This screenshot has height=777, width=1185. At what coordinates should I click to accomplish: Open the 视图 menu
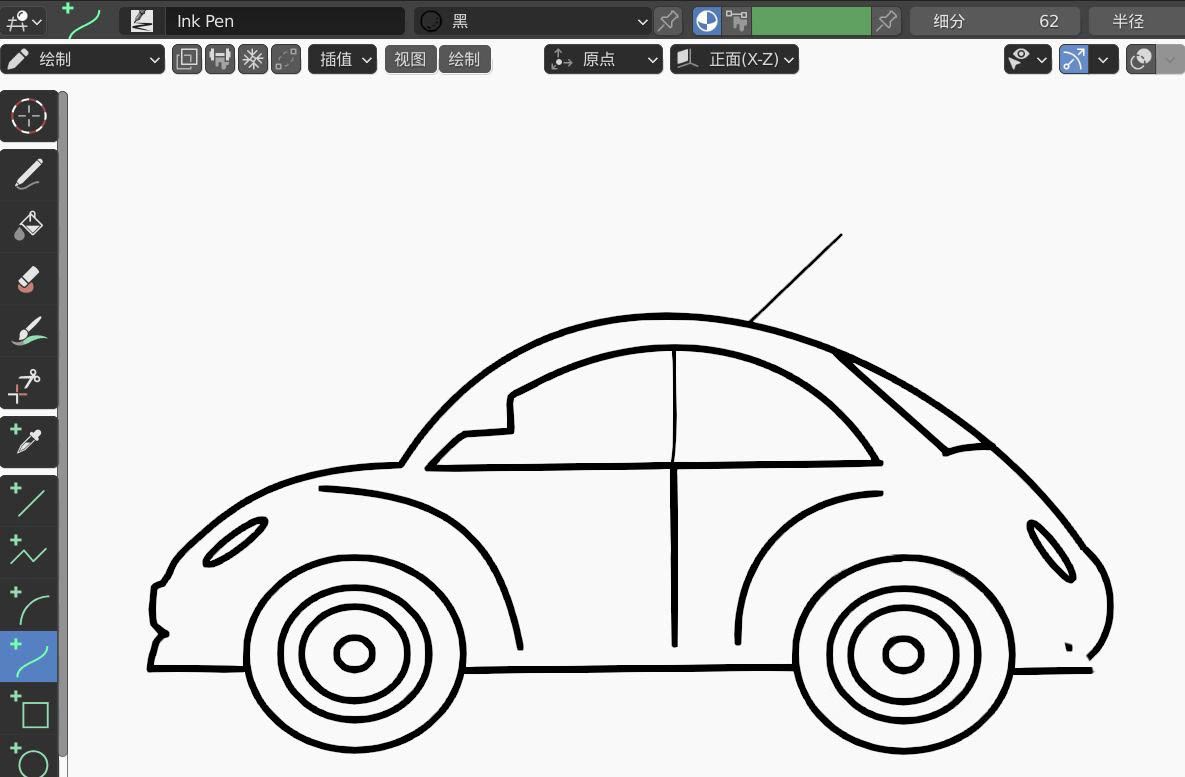tap(410, 59)
